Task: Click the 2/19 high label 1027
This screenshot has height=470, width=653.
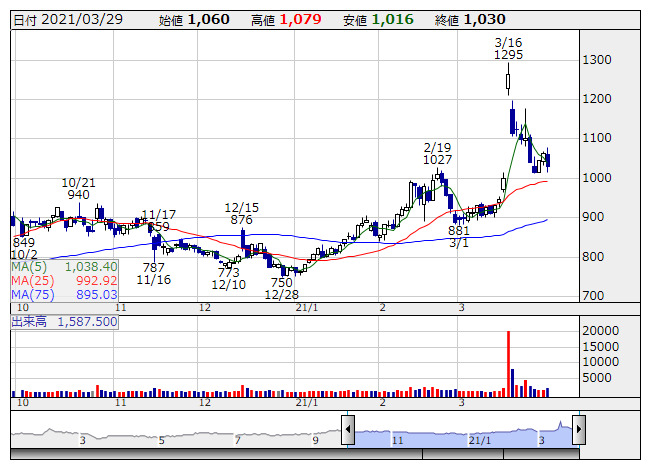Action: 438,160
